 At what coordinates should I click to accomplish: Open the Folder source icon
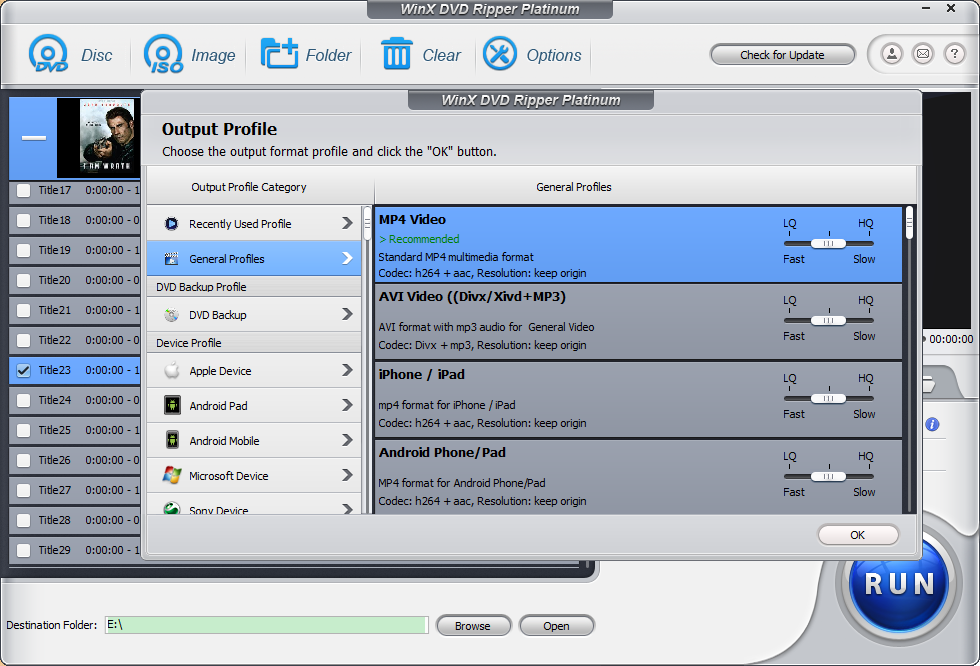coord(279,54)
